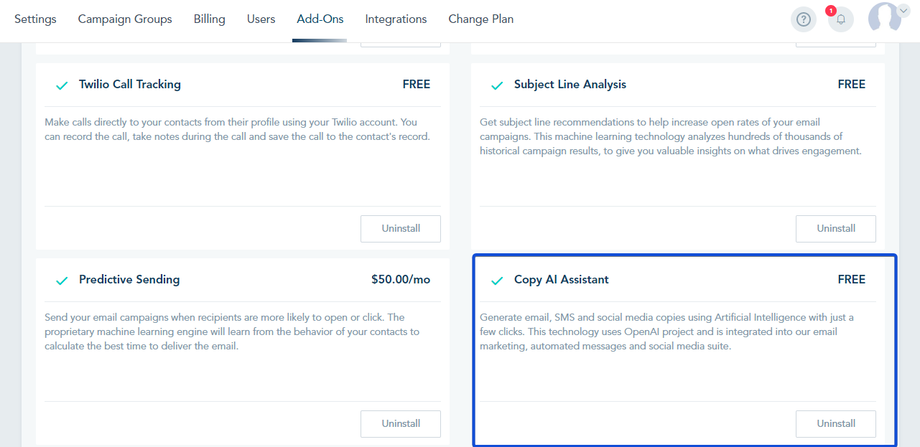The image size is (920, 447).
Task: Navigate to Change Plan tab
Action: [481, 19]
